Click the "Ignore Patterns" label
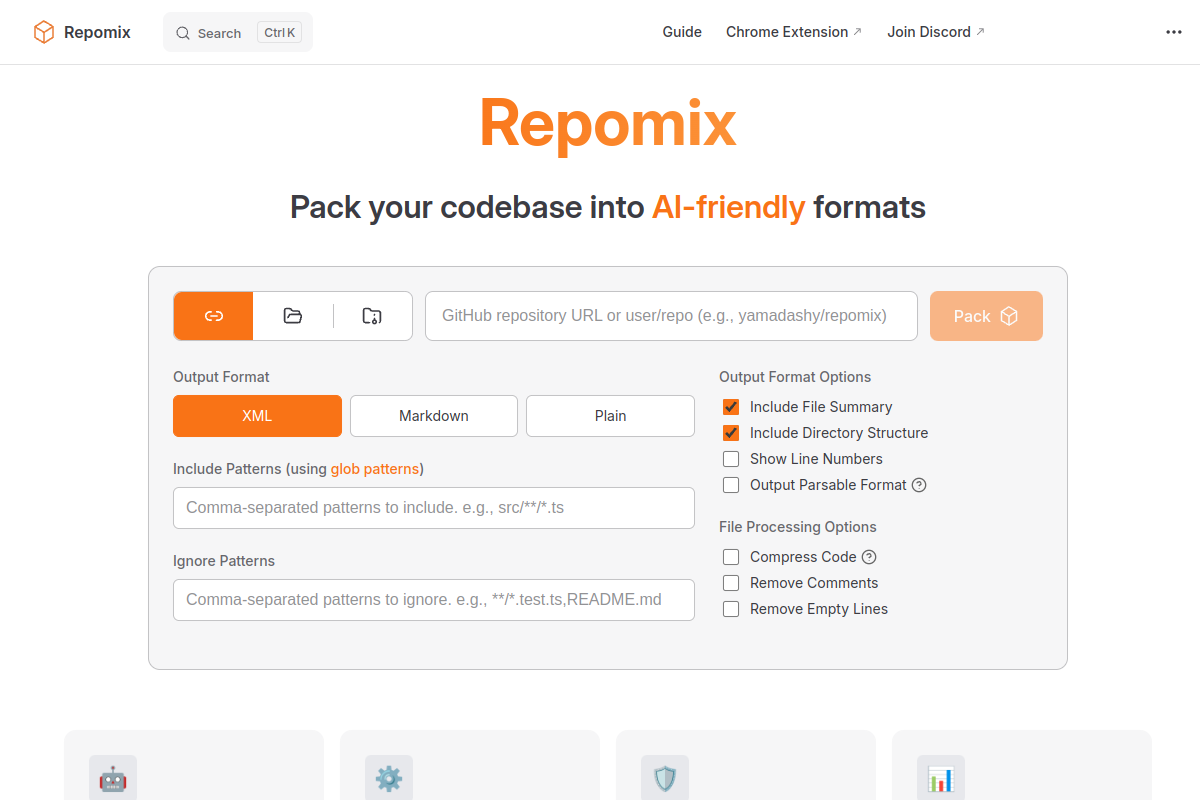The image size is (1200, 800). (224, 561)
